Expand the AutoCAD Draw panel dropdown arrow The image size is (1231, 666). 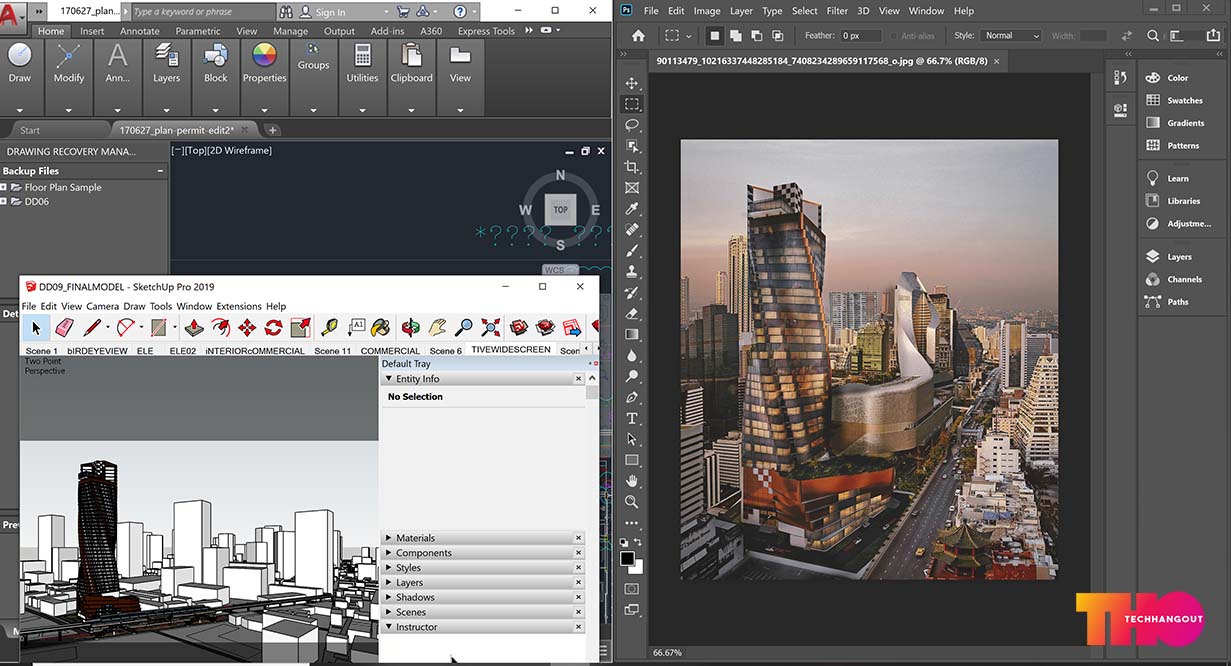point(20,110)
